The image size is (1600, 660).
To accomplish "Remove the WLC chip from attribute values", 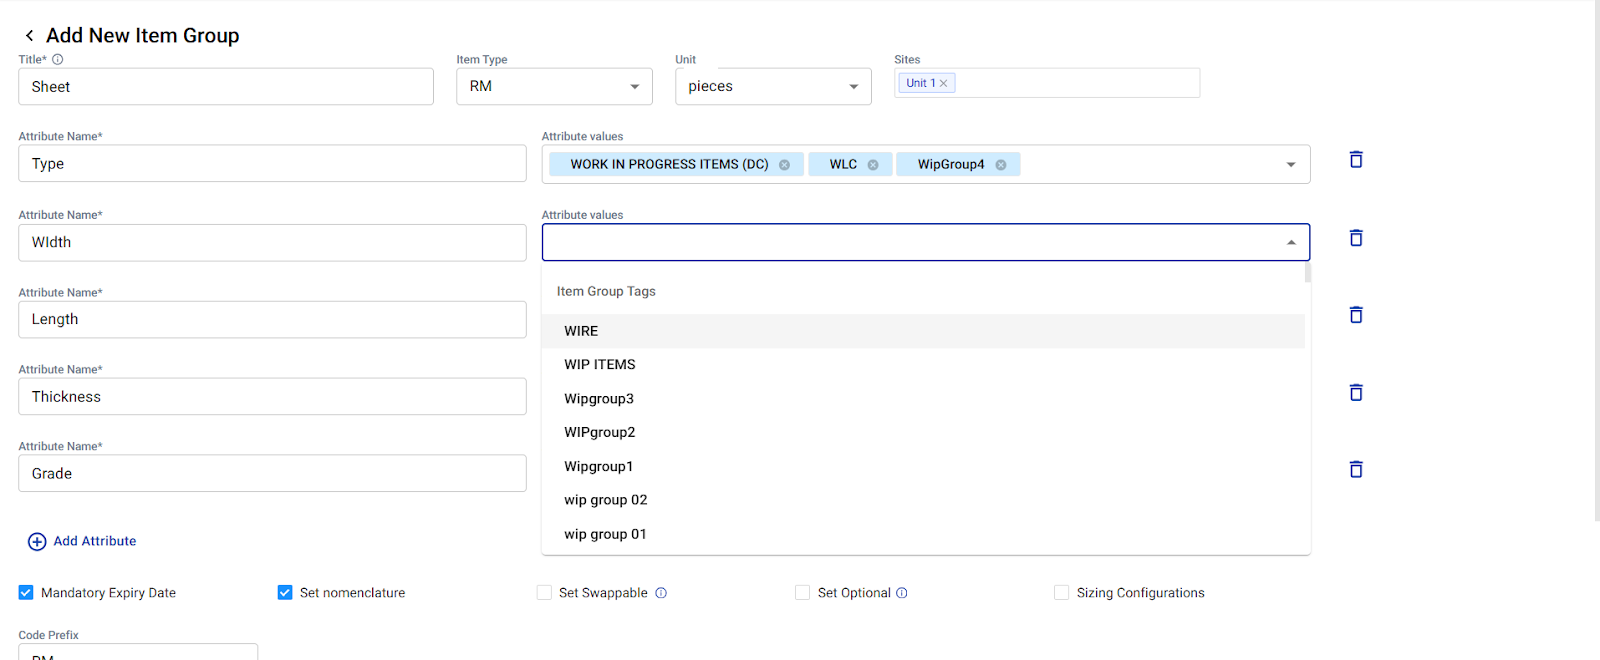I will coord(873,165).
